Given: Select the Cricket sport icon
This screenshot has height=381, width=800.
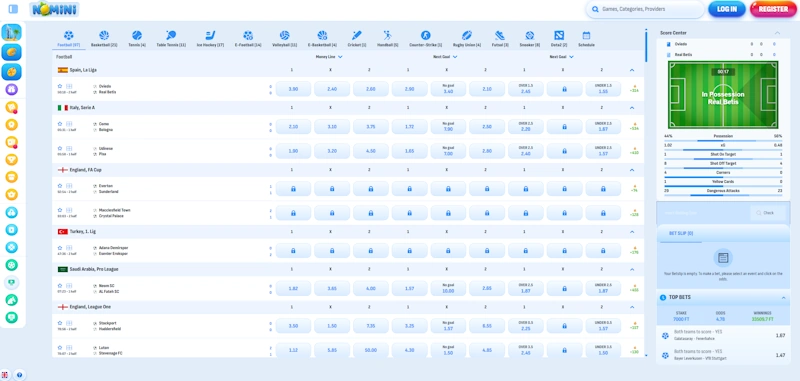Looking at the screenshot, I should pos(357,35).
